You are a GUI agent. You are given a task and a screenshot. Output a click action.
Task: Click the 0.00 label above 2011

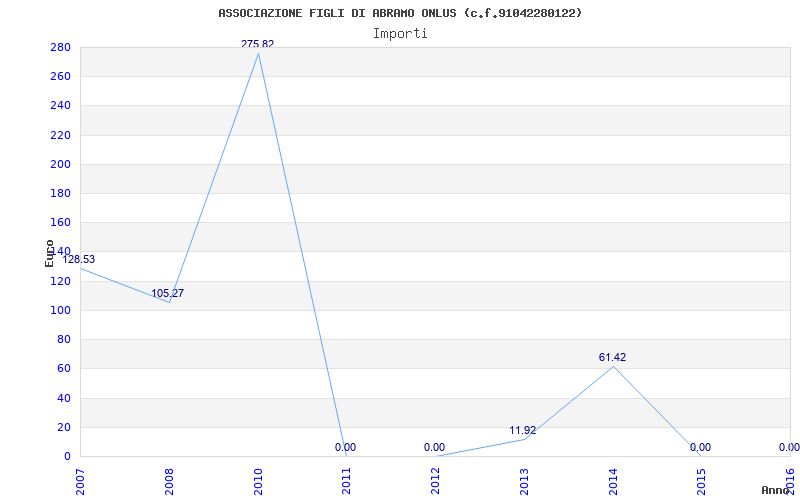pos(345,447)
